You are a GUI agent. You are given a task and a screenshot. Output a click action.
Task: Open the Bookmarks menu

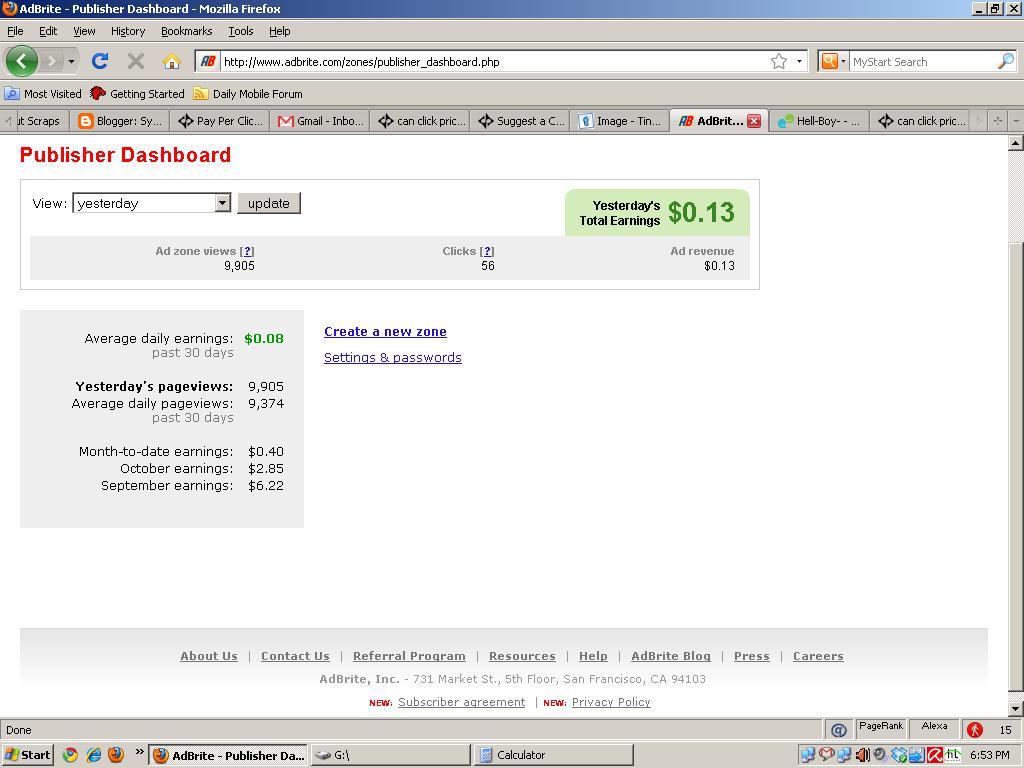(x=187, y=31)
